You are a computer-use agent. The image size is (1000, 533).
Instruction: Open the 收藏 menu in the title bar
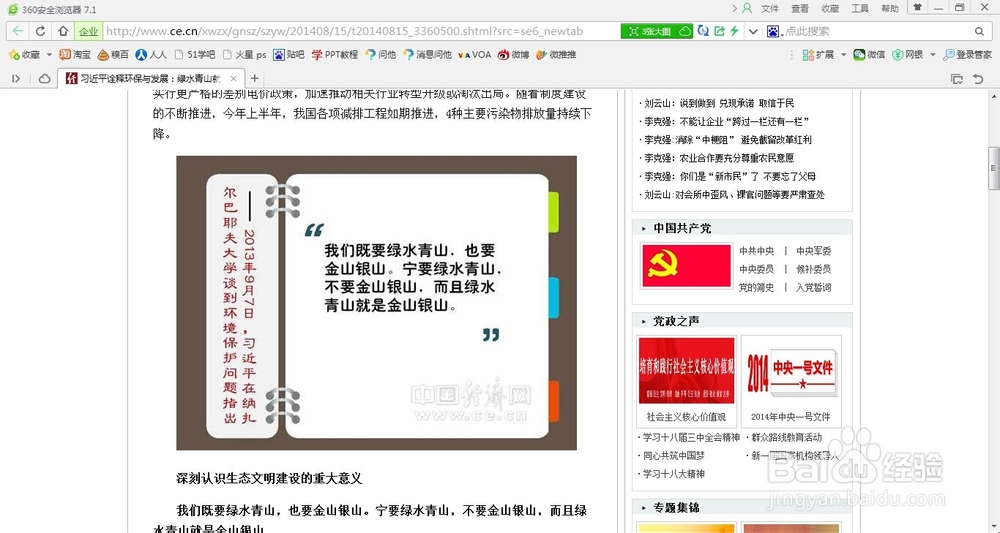[x=830, y=8]
